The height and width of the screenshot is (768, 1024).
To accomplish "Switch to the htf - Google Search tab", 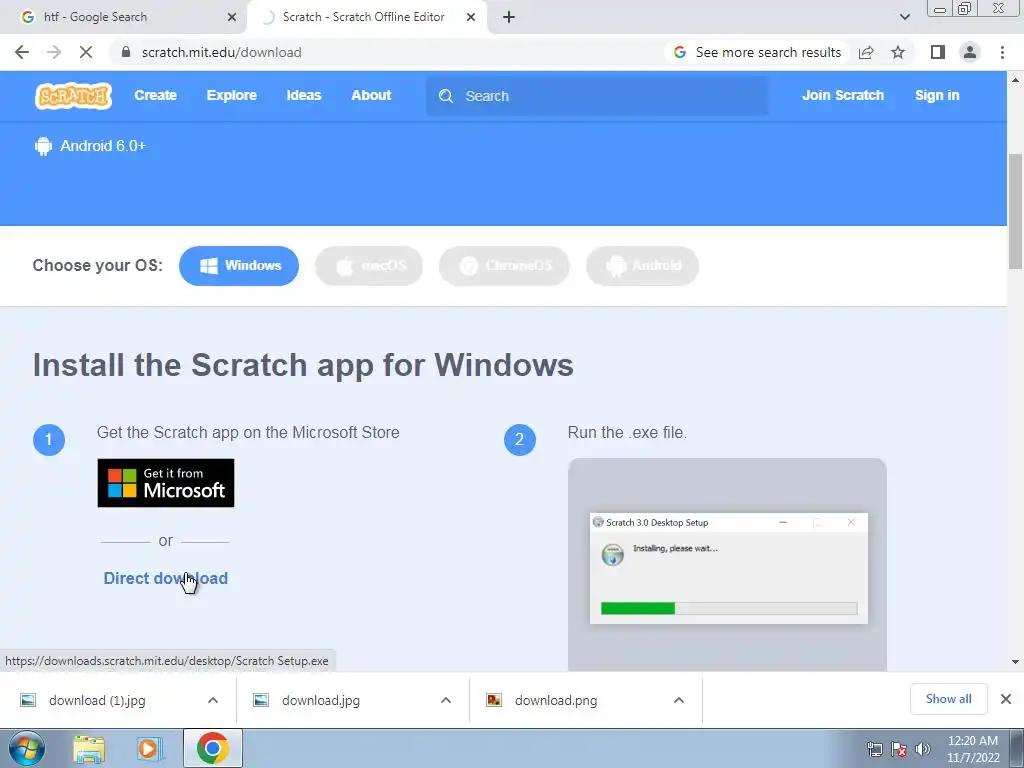I will pos(124,17).
